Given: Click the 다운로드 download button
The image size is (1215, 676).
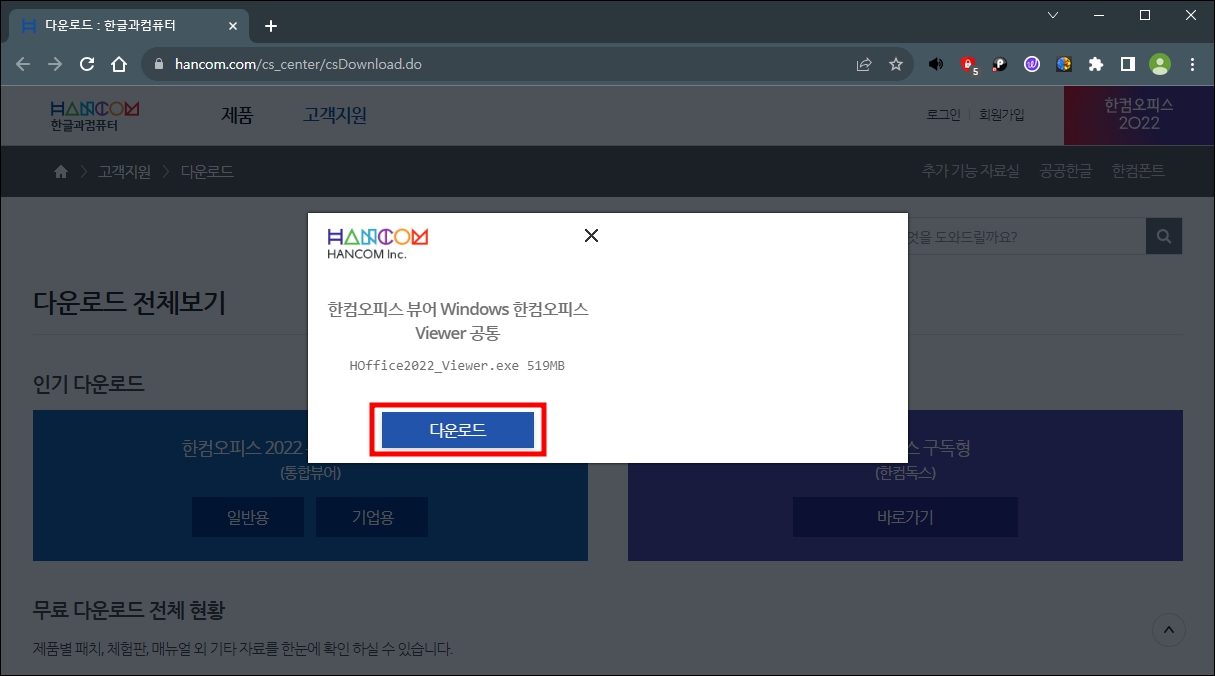Looking at the screenshot, I should pyautogui.click(x=457, y=429).
